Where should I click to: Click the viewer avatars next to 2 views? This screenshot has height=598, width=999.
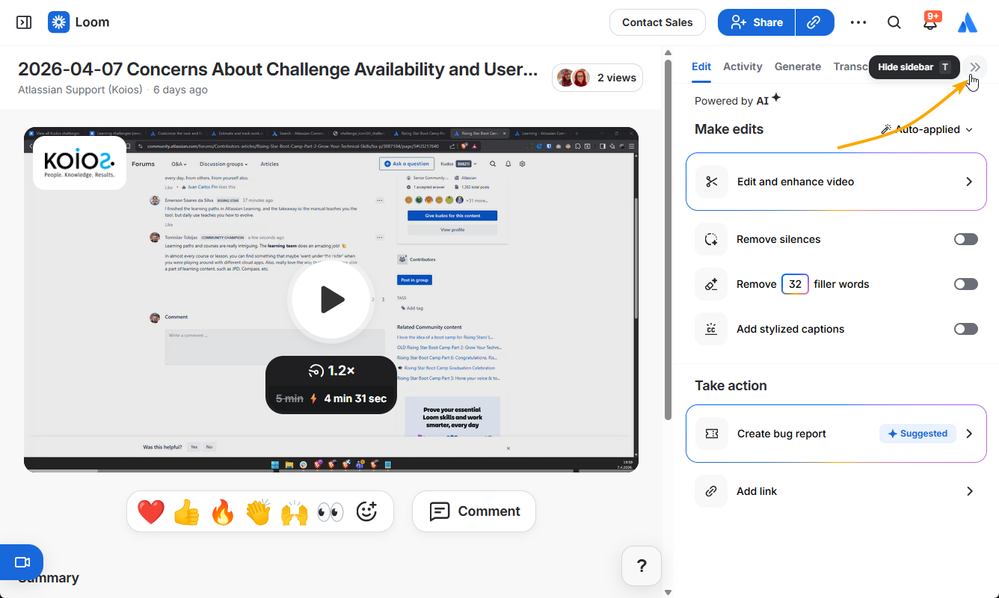573,78
